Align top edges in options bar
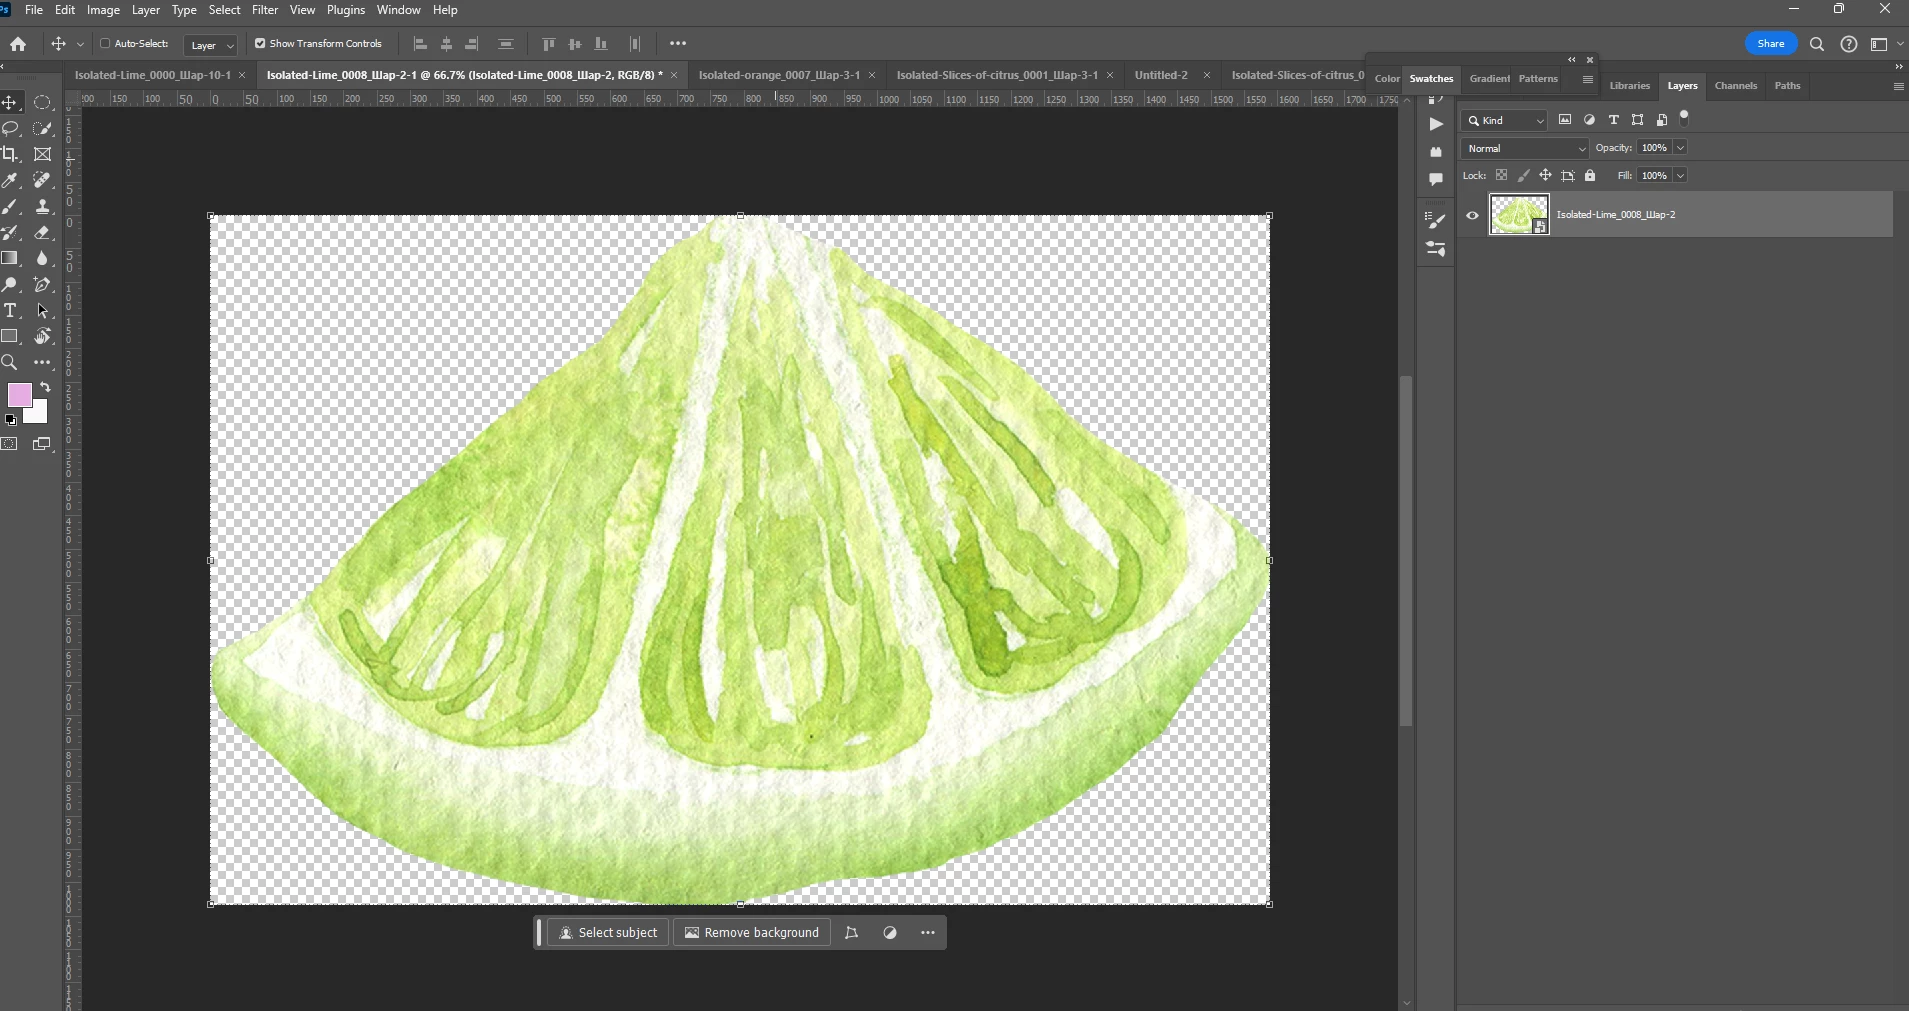This screenshot has width=1909, height=1011. [x=548, y=44]
